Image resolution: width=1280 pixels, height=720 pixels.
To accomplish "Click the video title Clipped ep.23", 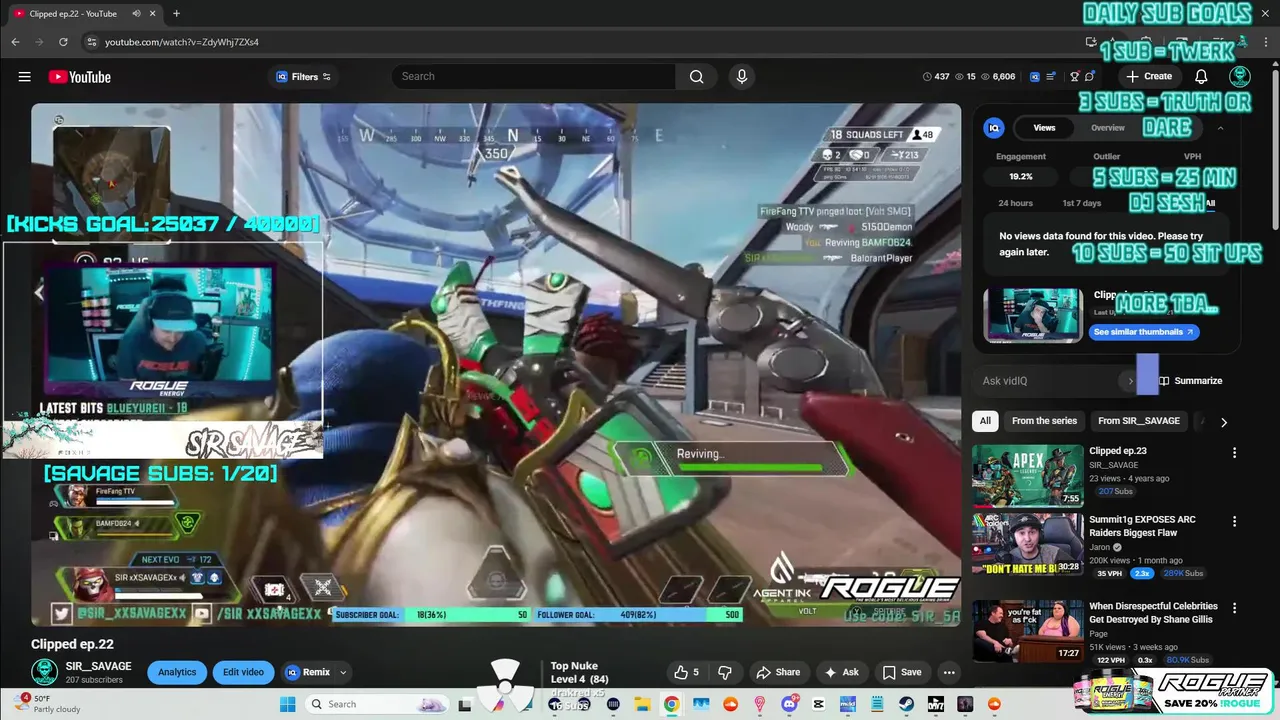I will [1117, 451].
